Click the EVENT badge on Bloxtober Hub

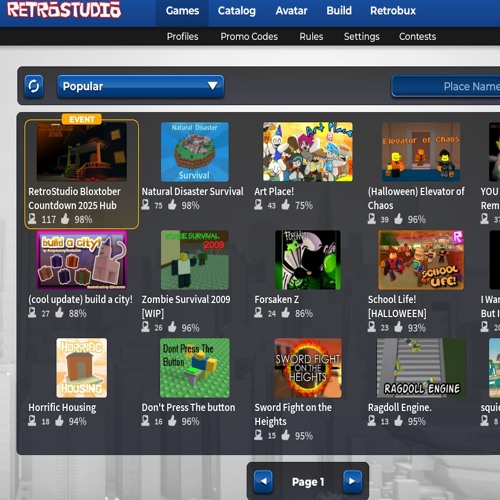pyautogui.click(x=82, y=119)
